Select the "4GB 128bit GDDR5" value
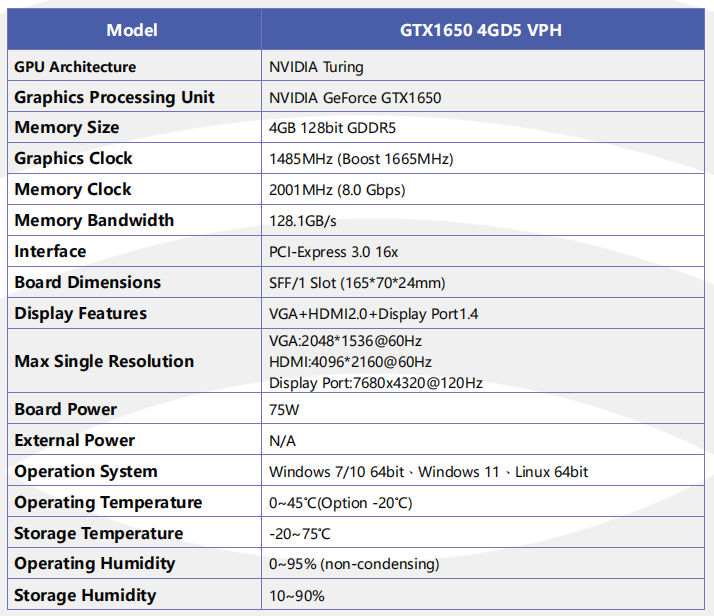The width and height of the screenshot is (714, 616). pyautogui.click(x=335, y=128)
